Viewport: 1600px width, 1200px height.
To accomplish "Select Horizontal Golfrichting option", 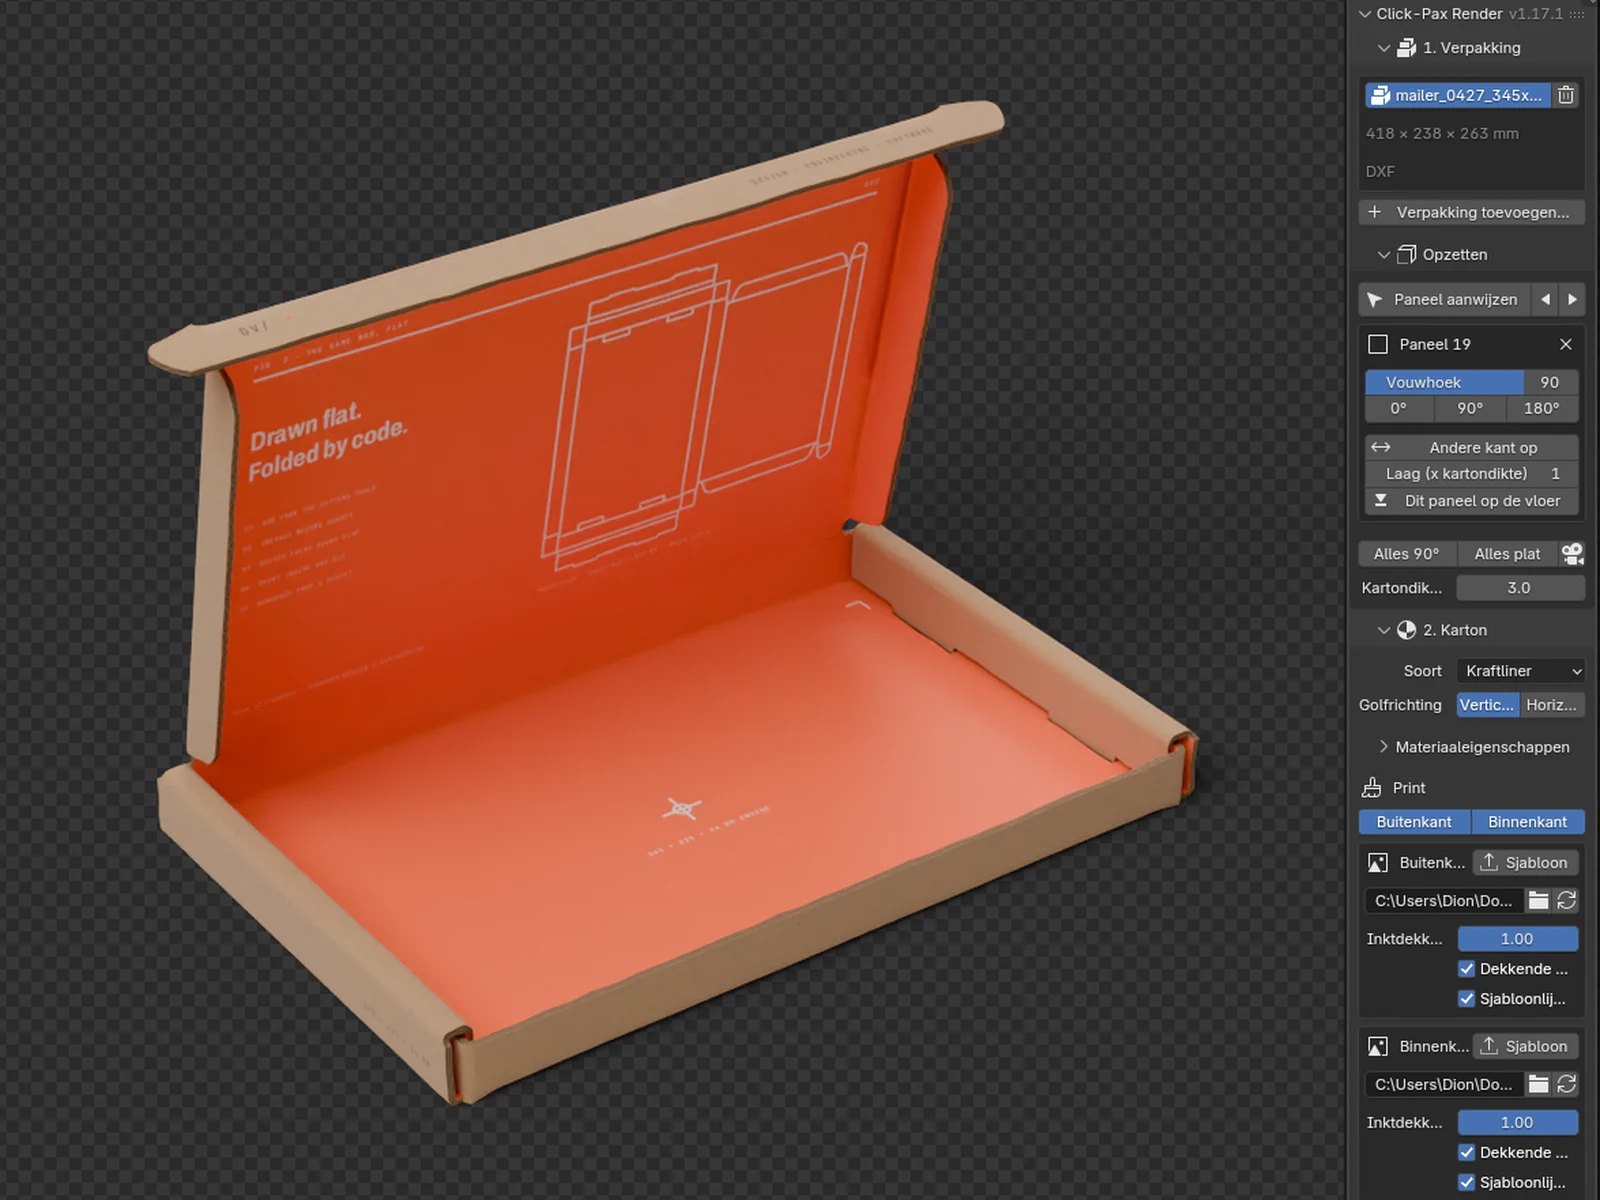I will pyautogui.click(x=1552, y=705).
